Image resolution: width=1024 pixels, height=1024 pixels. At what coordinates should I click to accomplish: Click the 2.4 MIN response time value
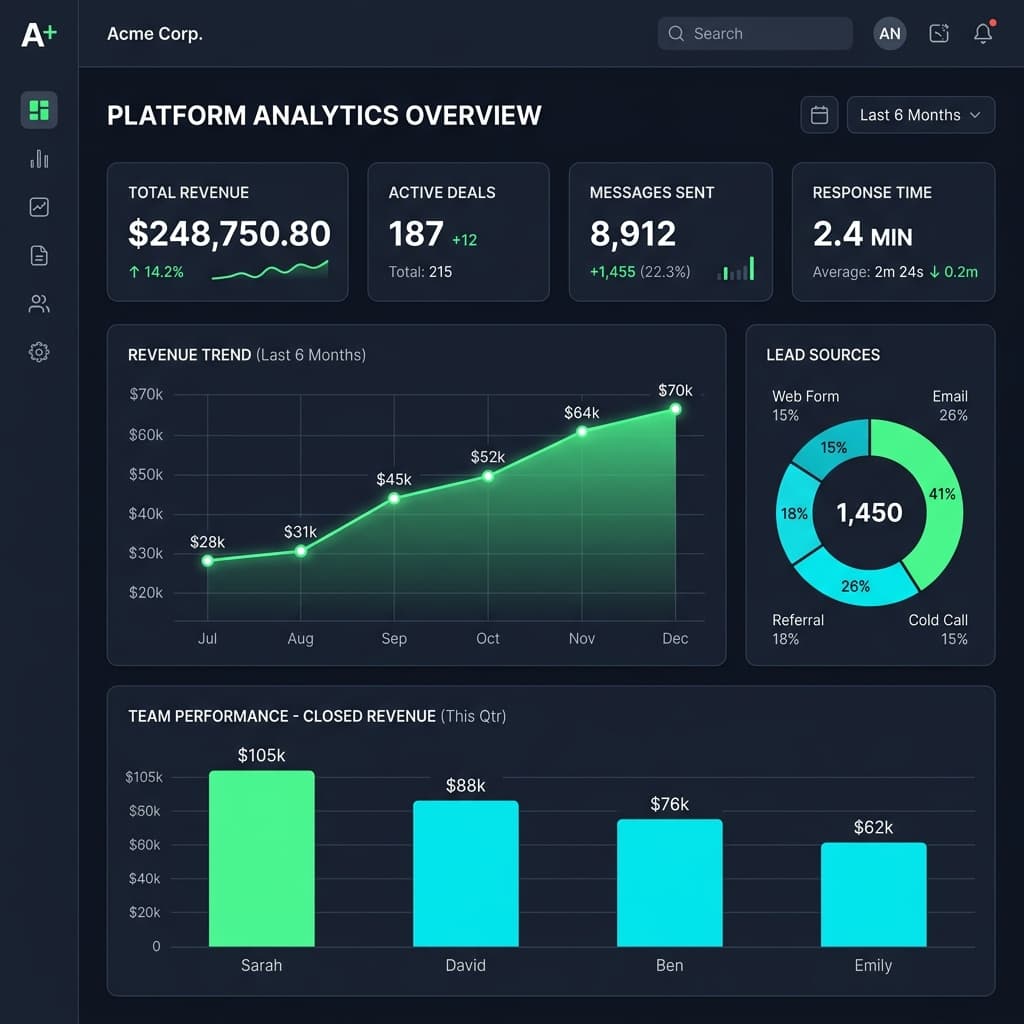point(863,234)
